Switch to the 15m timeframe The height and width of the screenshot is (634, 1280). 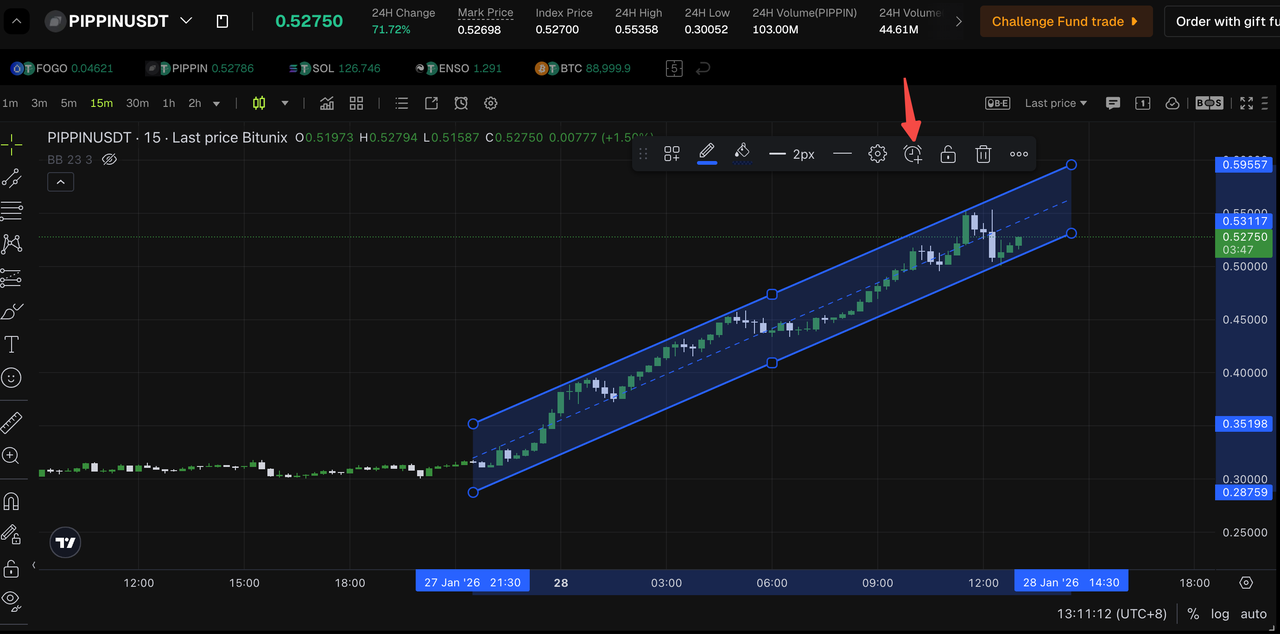point(101,102)
